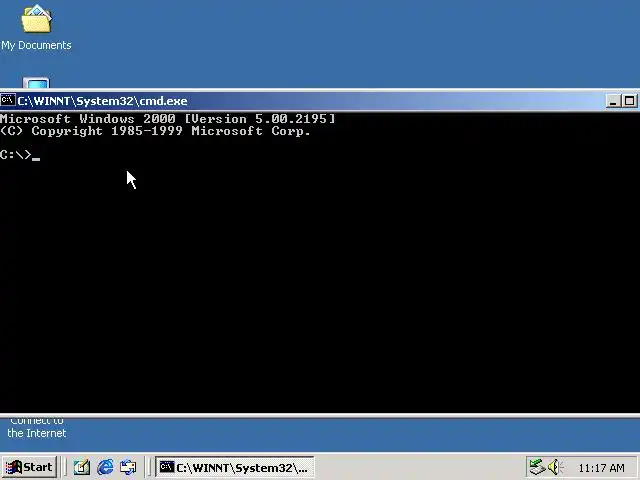Click the My Computer desktop icon behind window
The height and width of the screenshot is (480, 640).
point(36,82)
